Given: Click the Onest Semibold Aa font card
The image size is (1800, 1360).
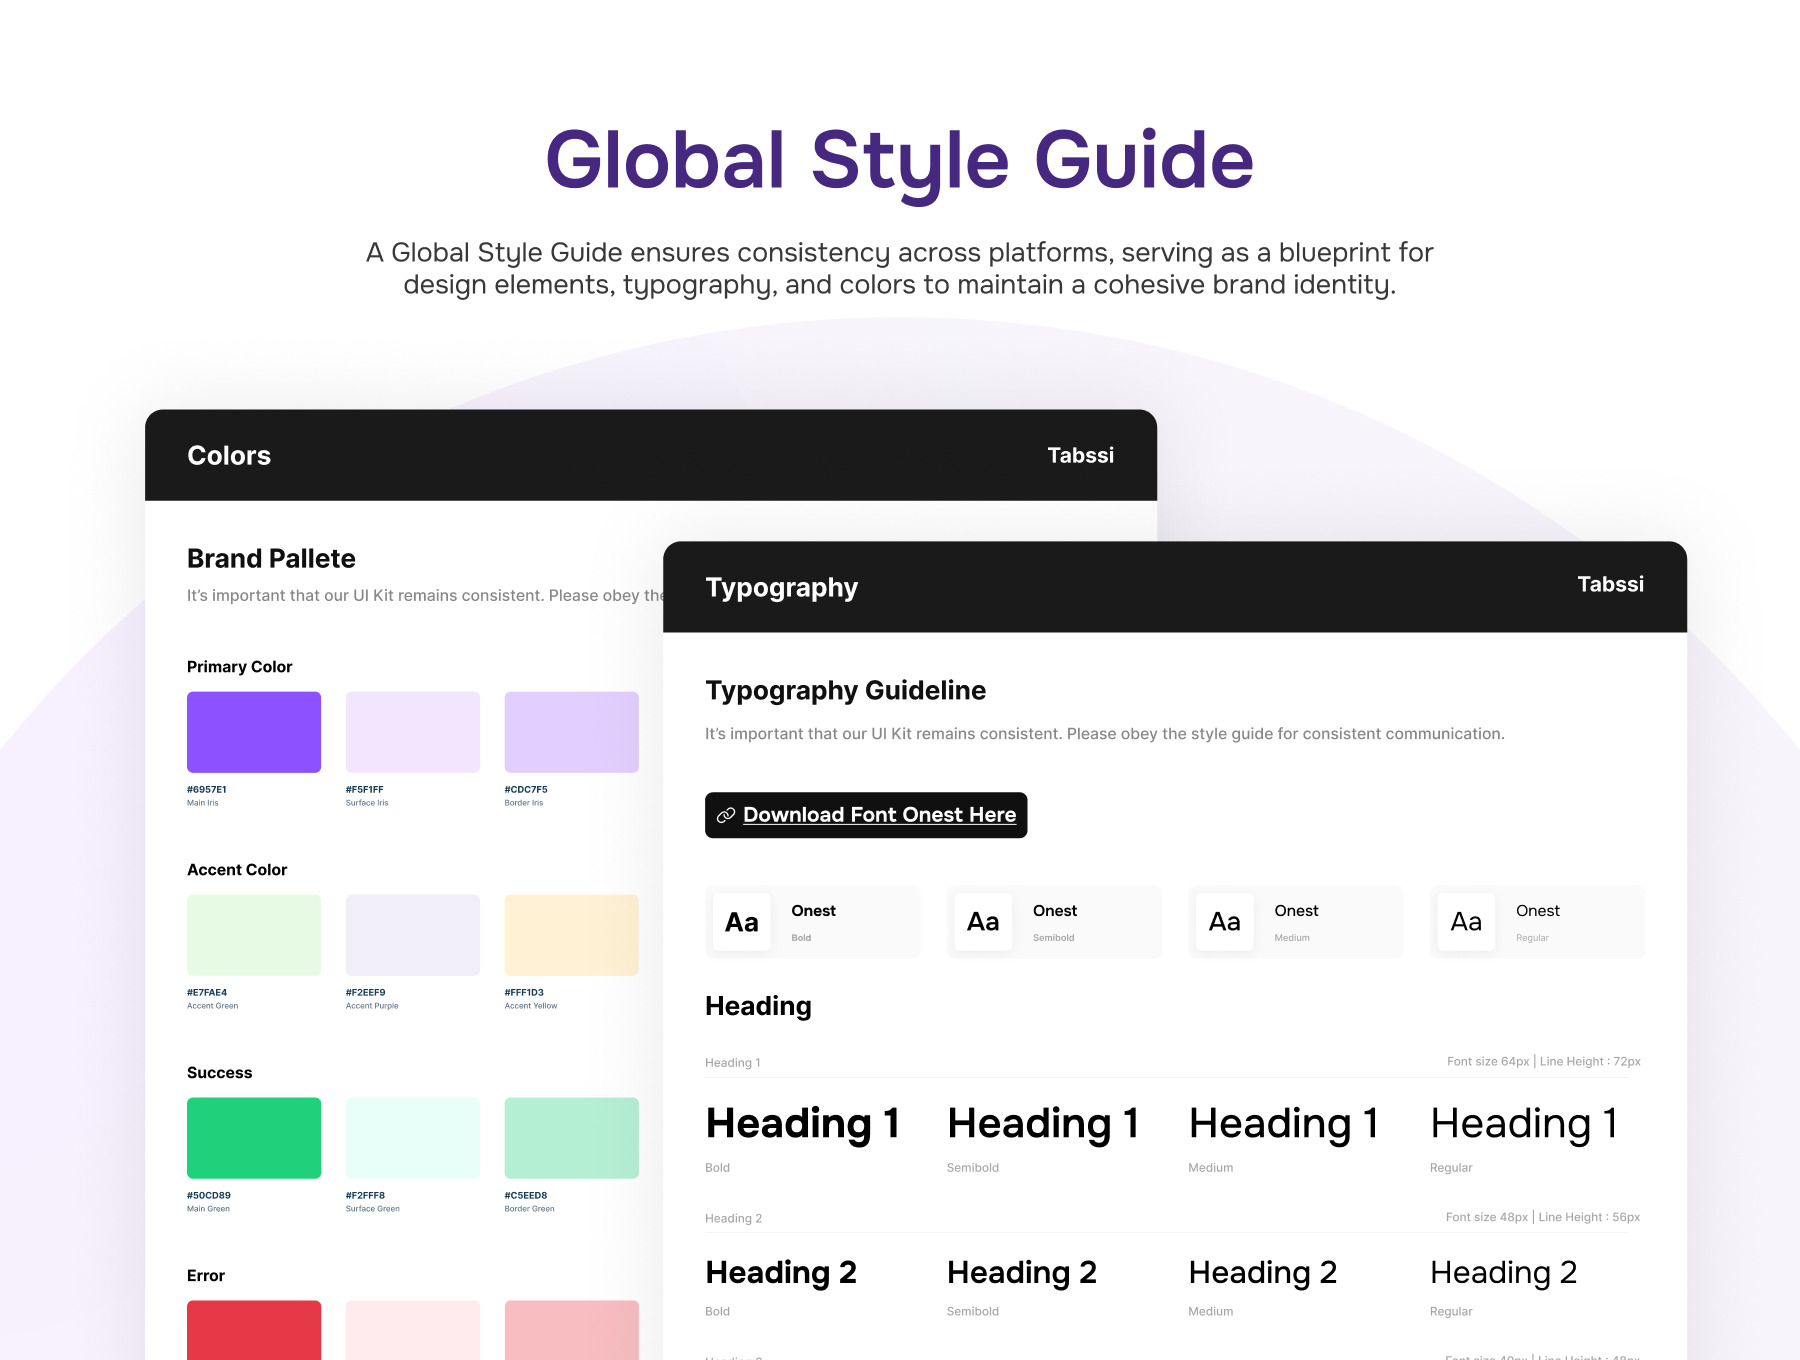Looking at the screenshot, I should pyautogui.click(x=1054, y=922).
